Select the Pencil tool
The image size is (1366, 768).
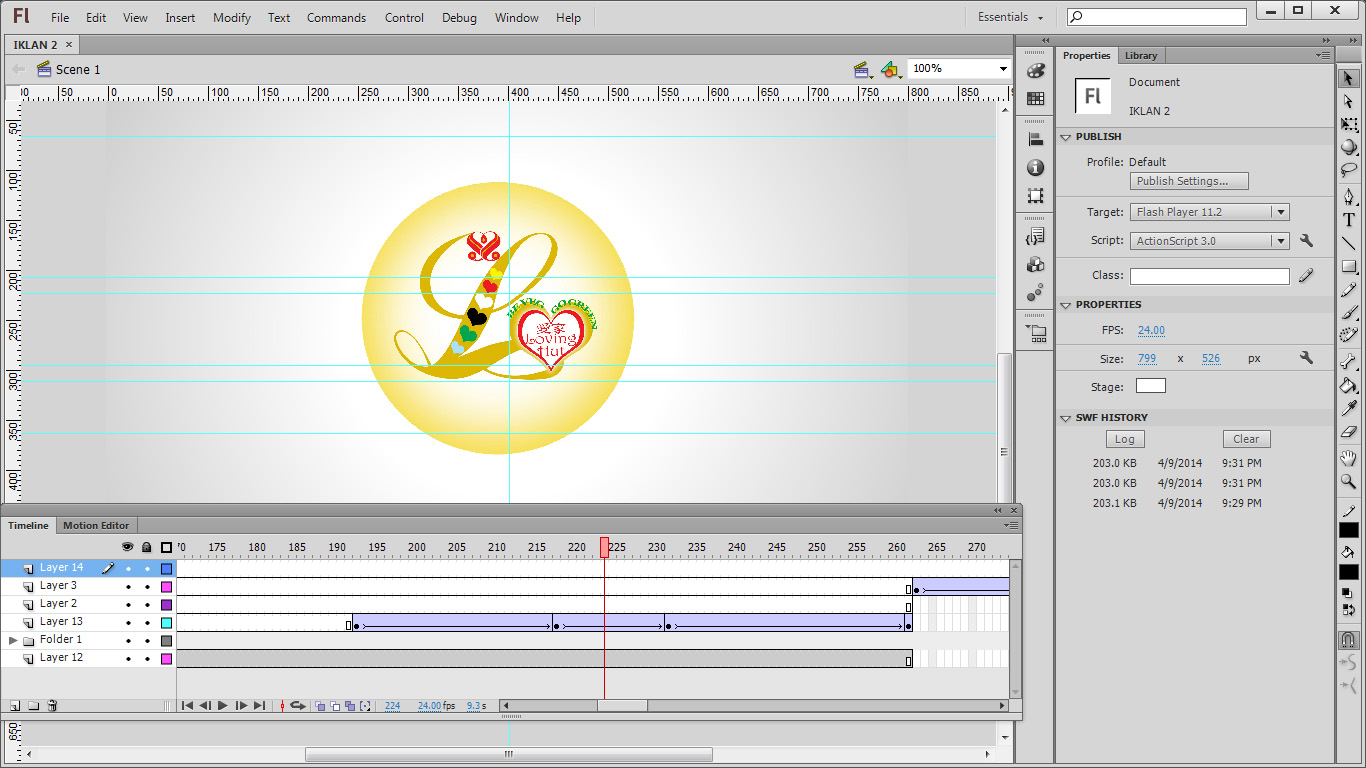(1348, 290)
